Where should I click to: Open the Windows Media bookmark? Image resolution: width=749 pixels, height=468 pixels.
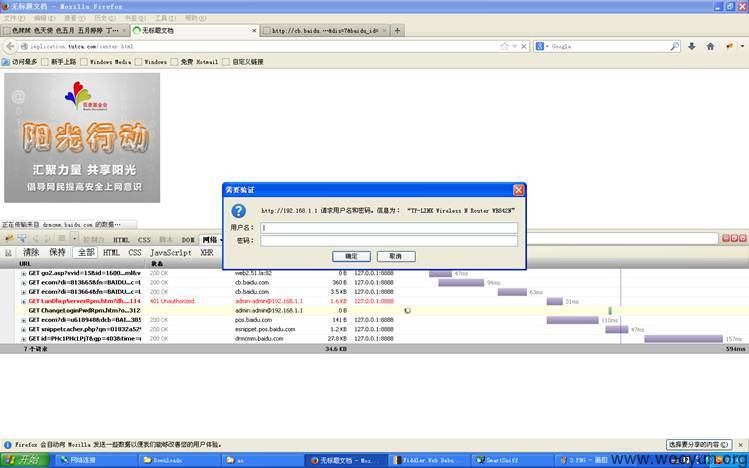[106, 62]
